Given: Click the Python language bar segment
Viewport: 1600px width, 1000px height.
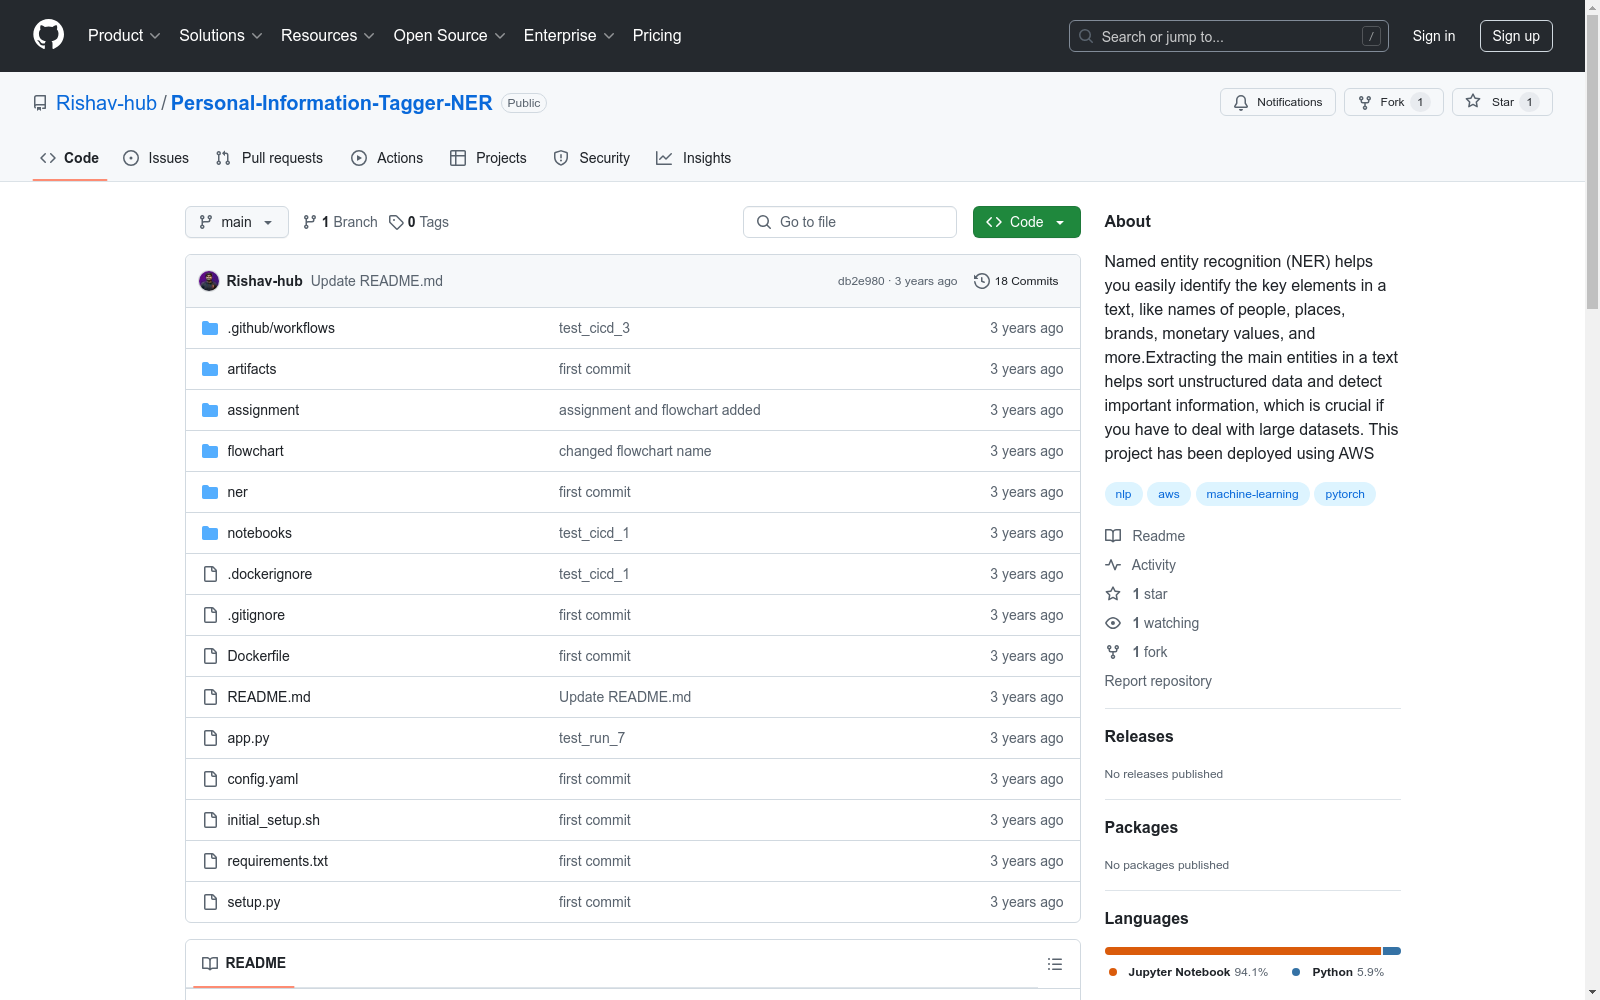Looking at the screenshot, I should [x=1392, y=951].
